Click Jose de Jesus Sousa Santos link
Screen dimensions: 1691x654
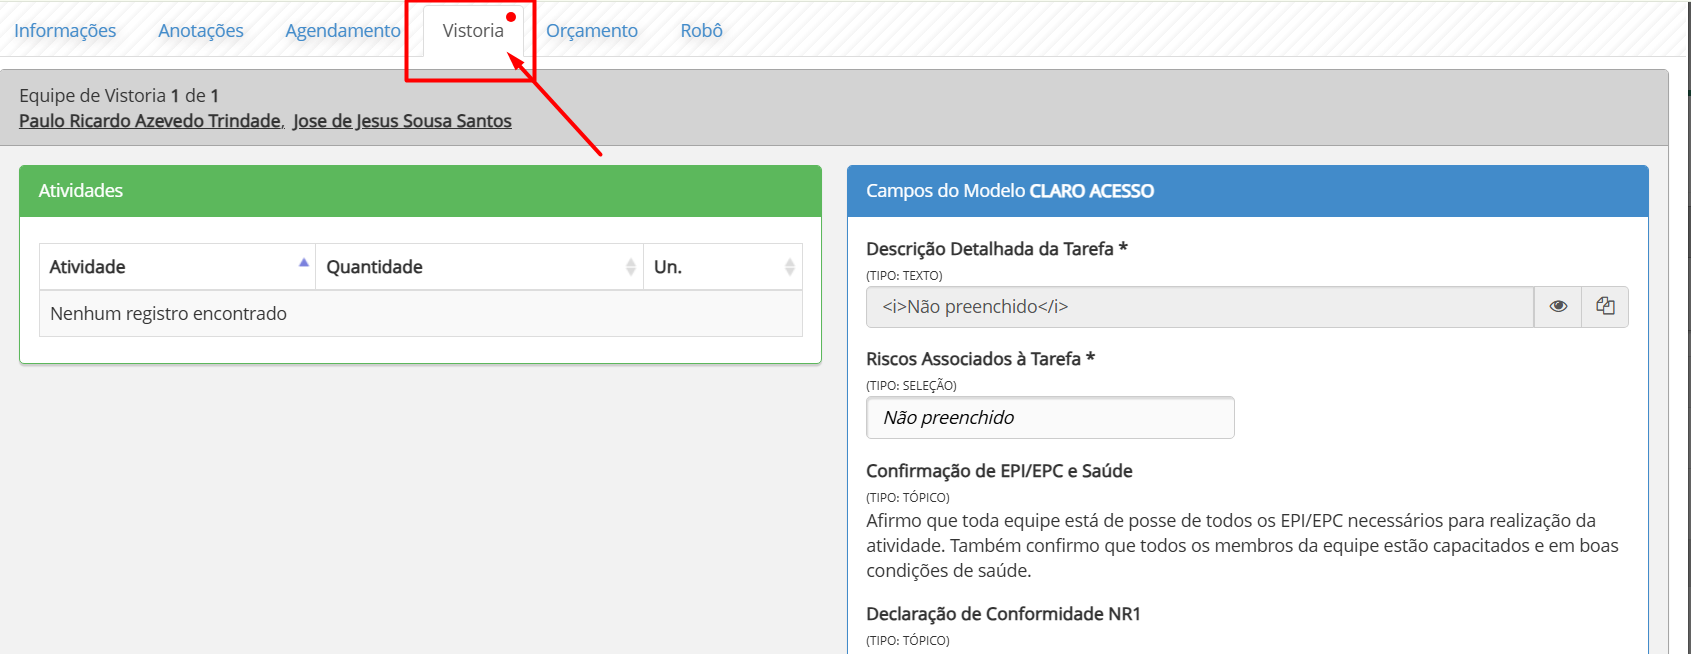(402, 121)
